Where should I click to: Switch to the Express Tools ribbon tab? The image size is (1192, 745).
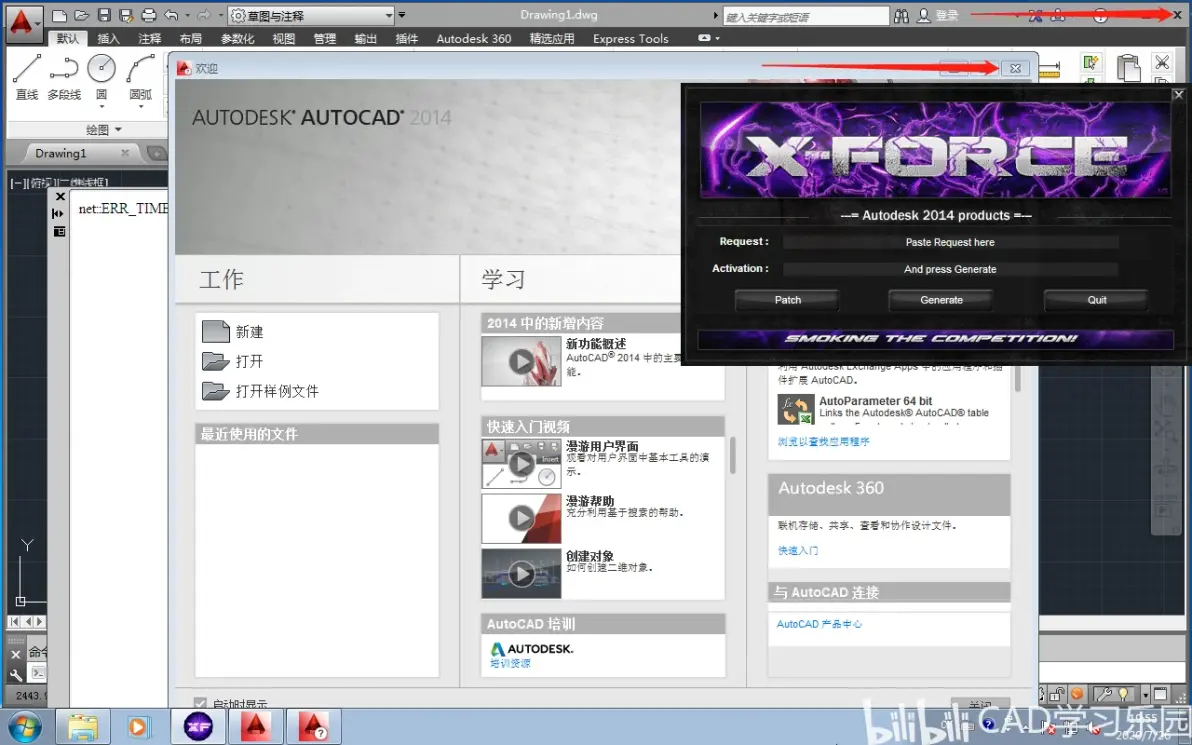(x=631, y=38)
